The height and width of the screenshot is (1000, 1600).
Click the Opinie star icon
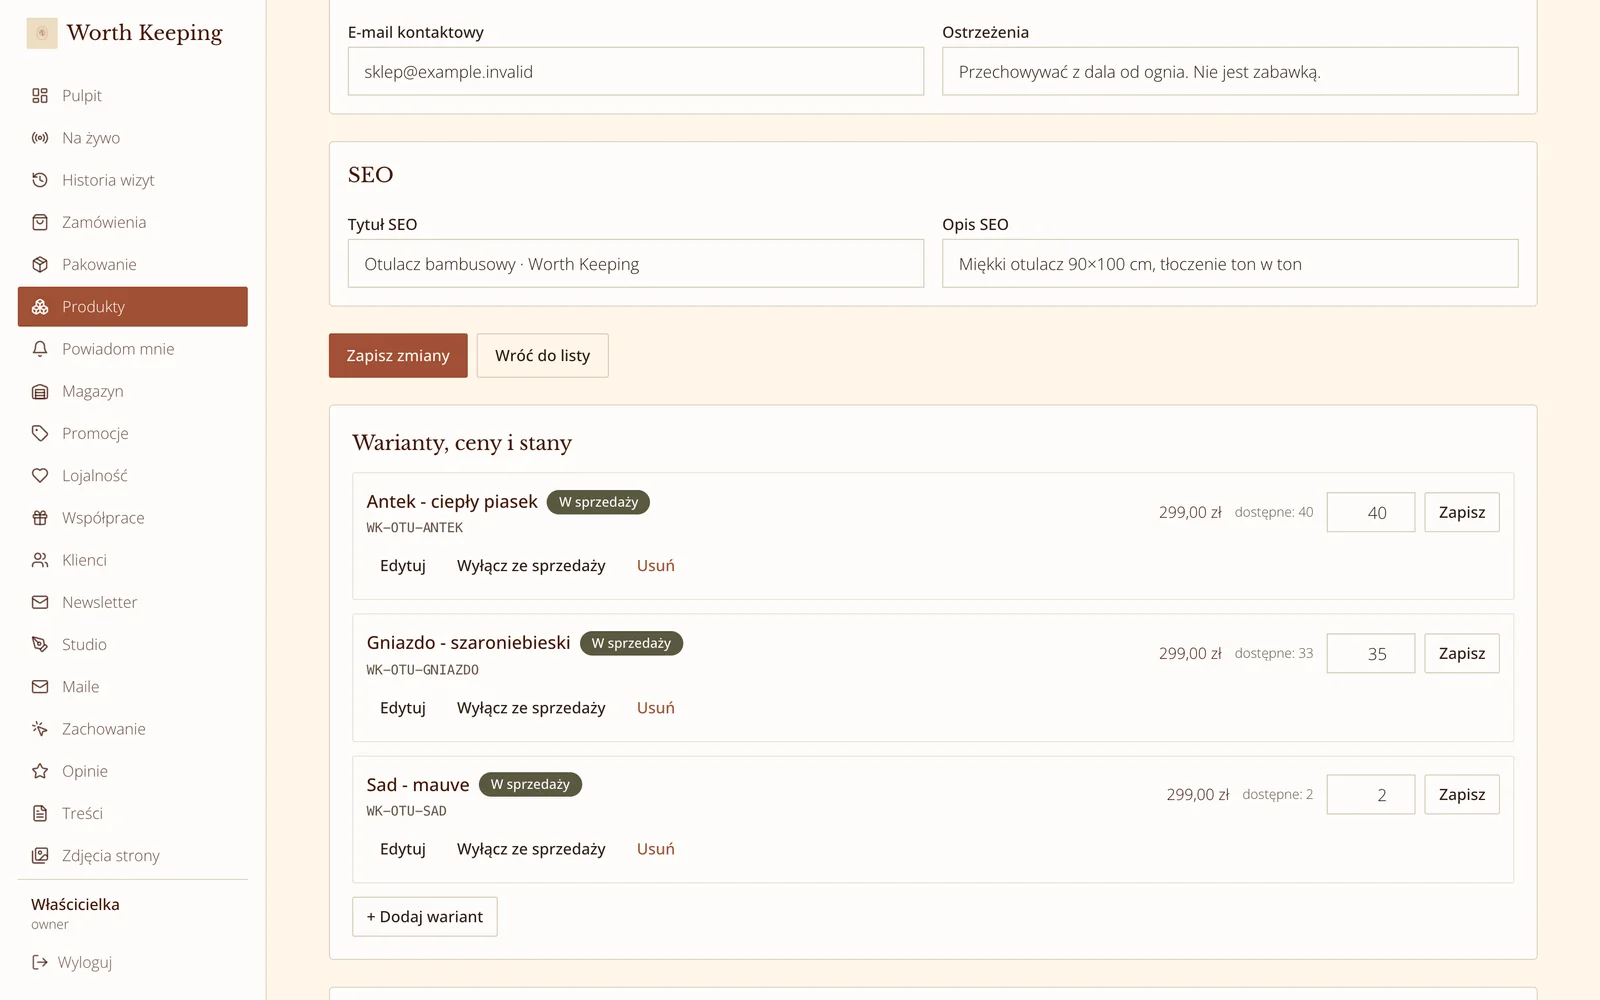(40, 771)
